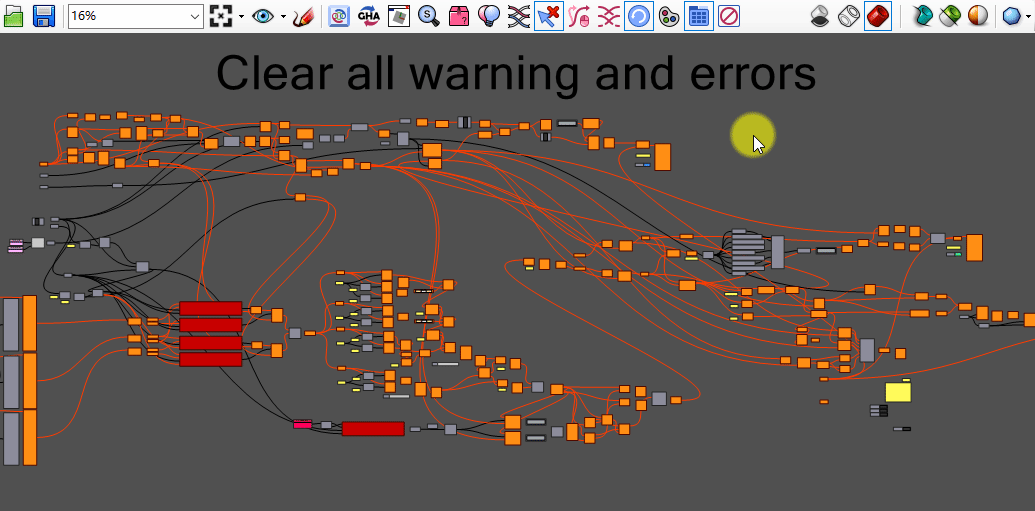Open named views with the eye icon
This screenshot has width=1035, height=511.
coord(263,16)
